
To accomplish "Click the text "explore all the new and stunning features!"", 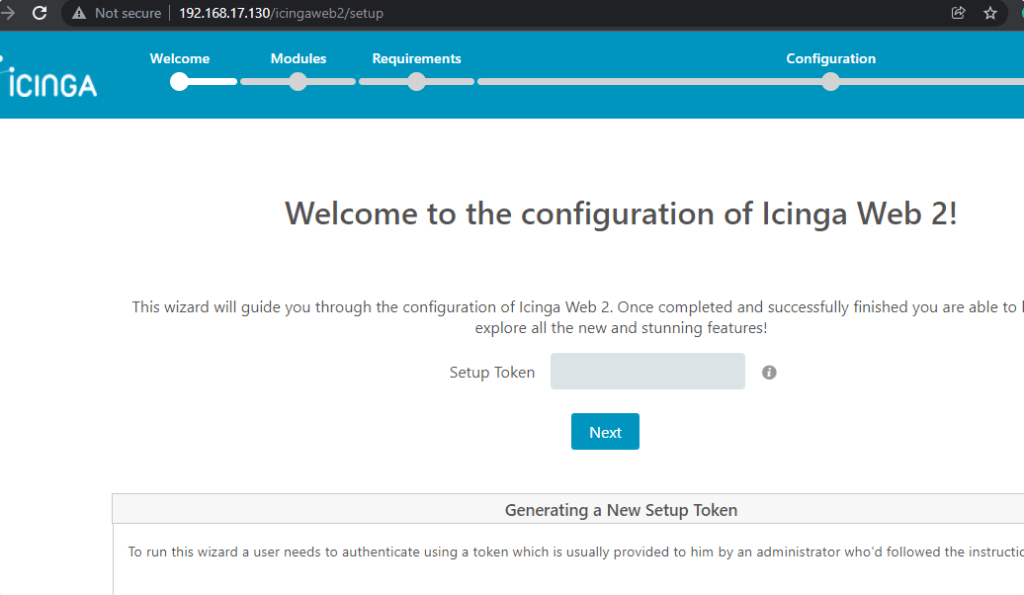I will 621,328.
